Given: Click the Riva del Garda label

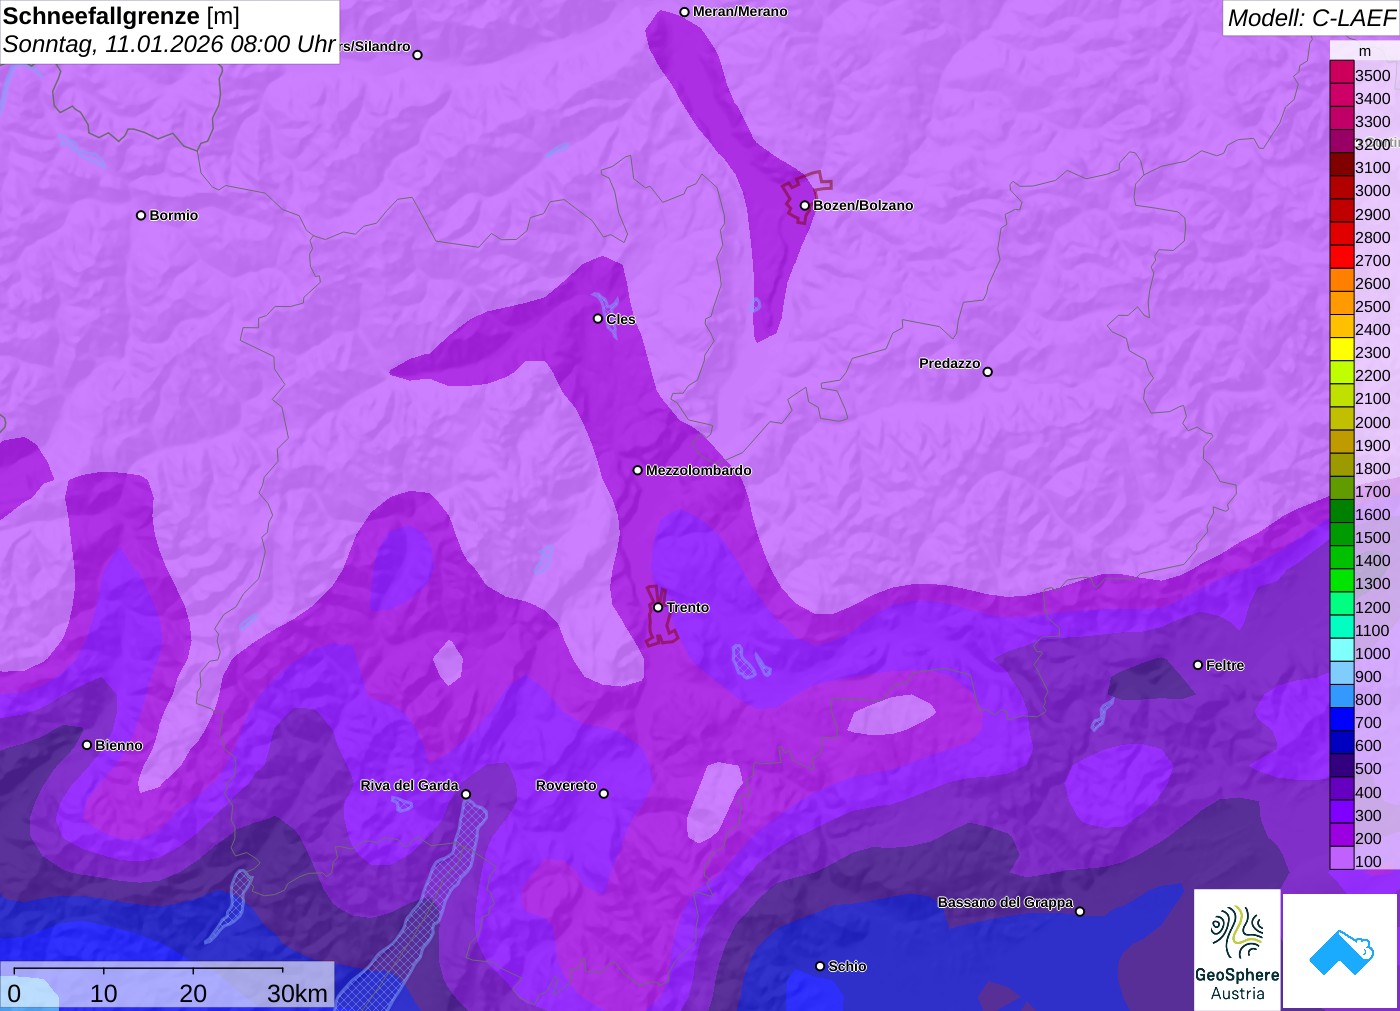Looking at the screenshot, I should click(409, 785).
